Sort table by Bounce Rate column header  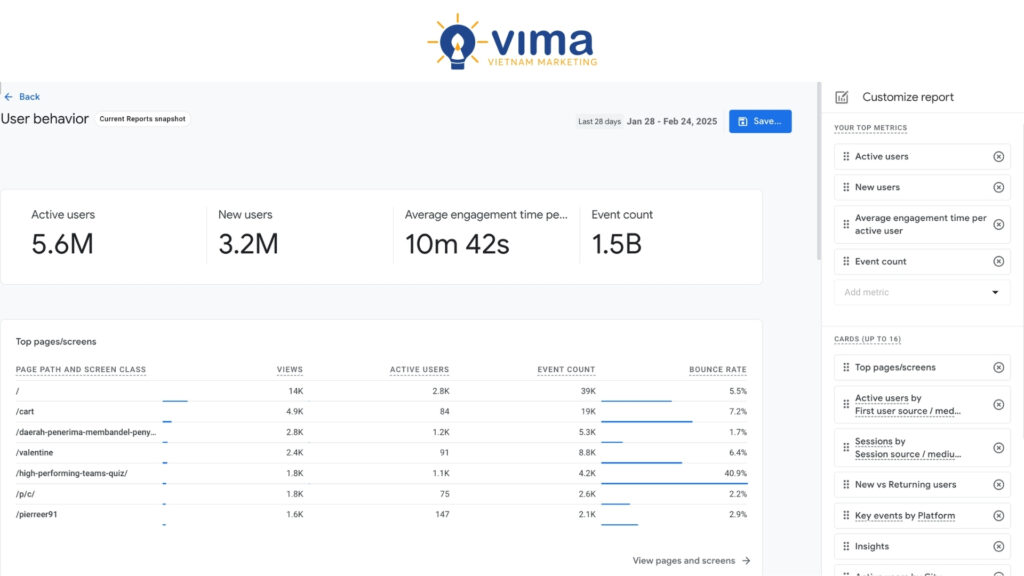click(x=717, y=370)
